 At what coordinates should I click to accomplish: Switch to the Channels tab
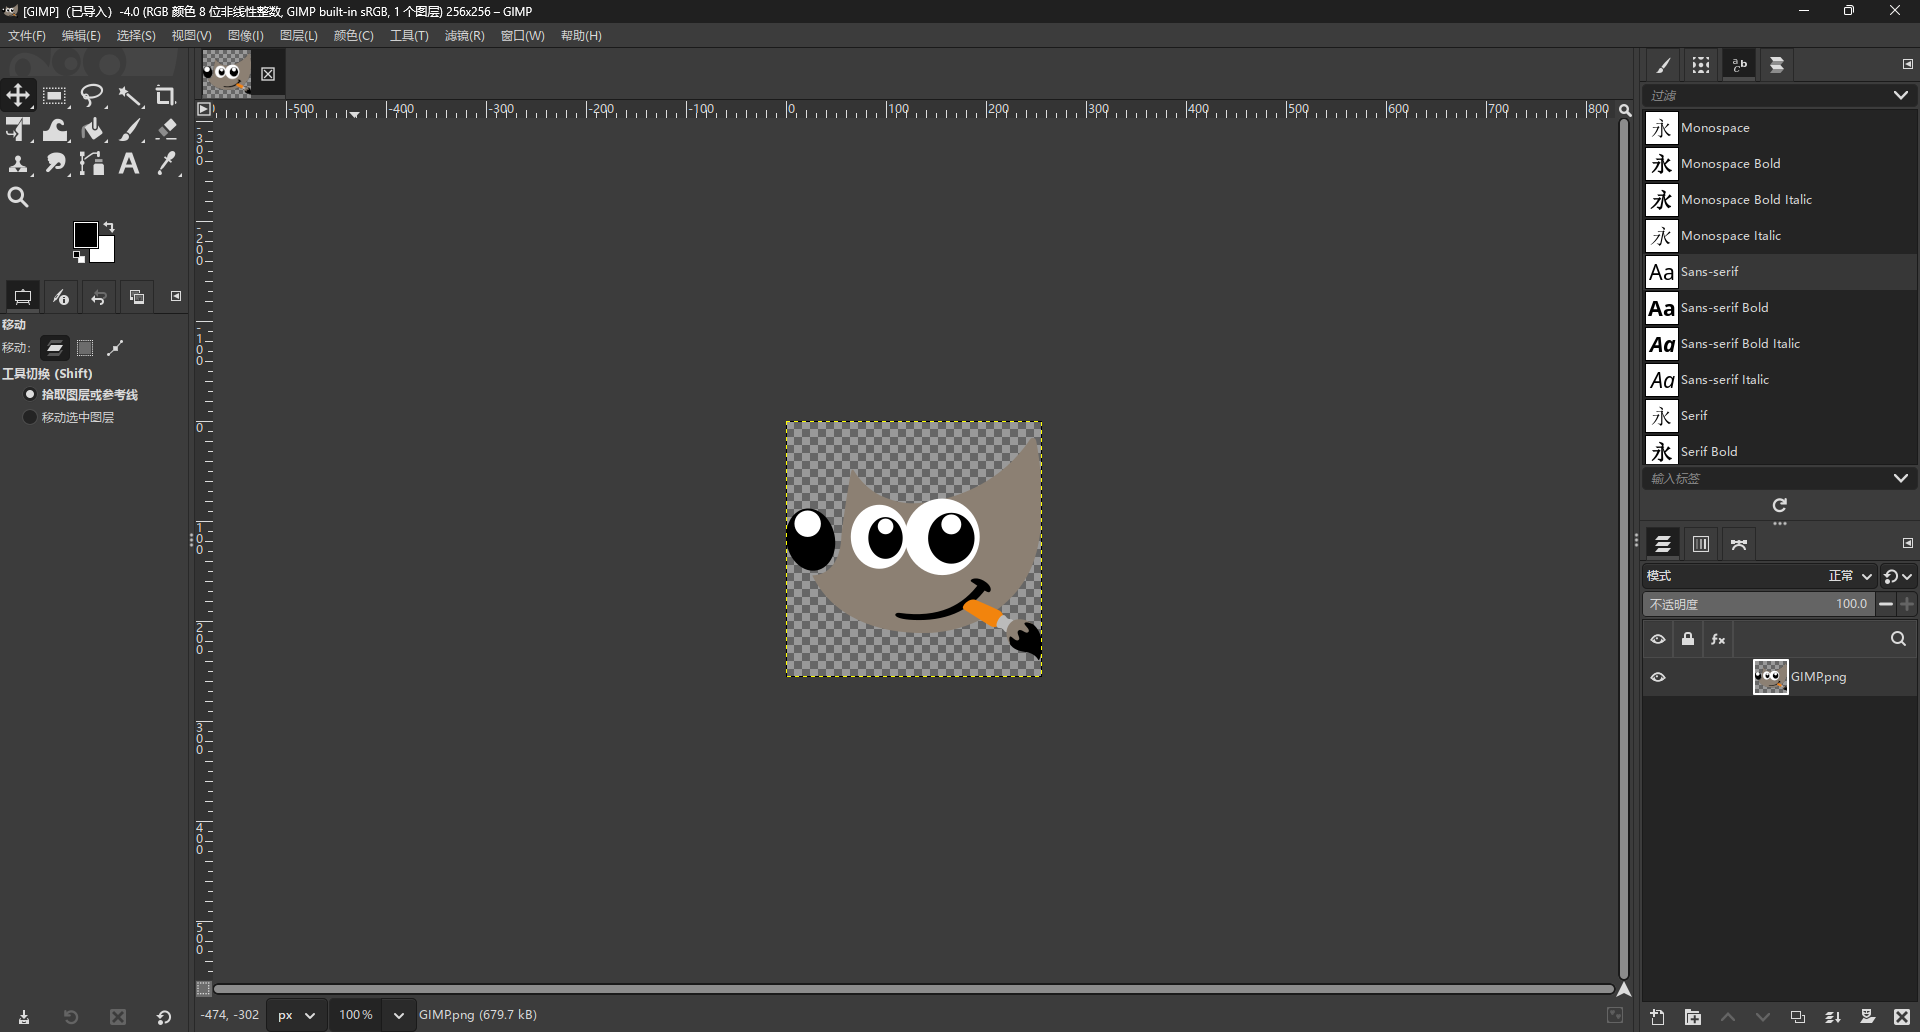pyautogui.click(x=1701, y=544)
